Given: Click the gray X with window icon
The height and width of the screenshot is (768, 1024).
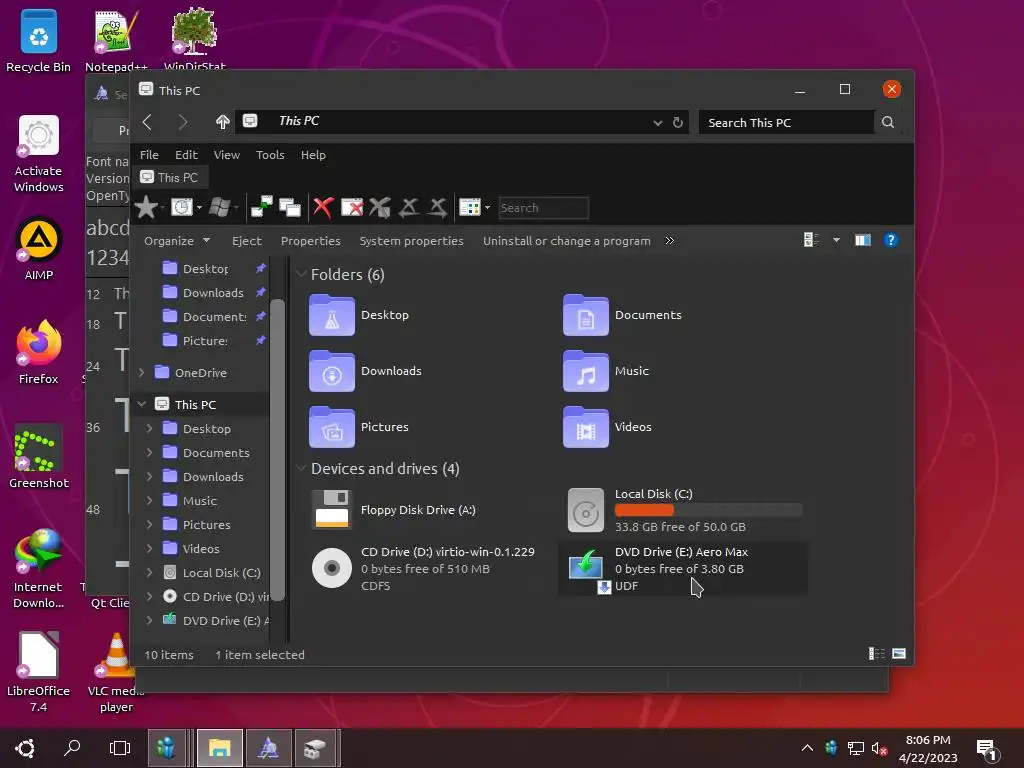Looking at the screenshot, I should [379, 208].
